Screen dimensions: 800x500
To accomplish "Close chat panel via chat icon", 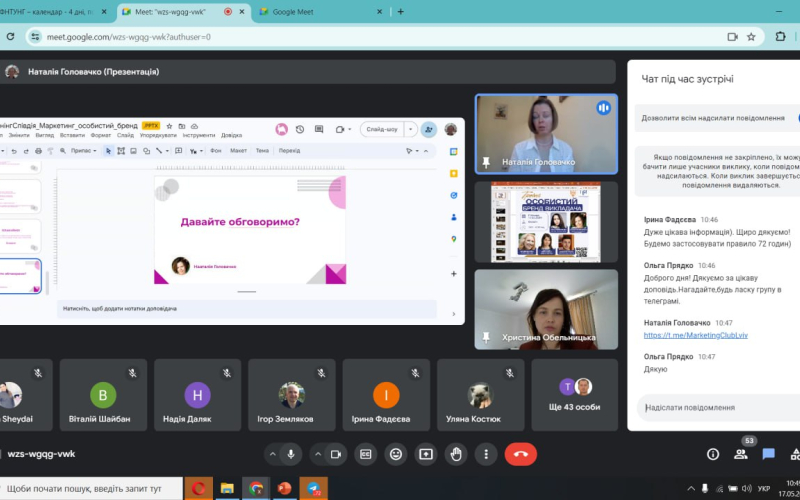I will [768, 454].
